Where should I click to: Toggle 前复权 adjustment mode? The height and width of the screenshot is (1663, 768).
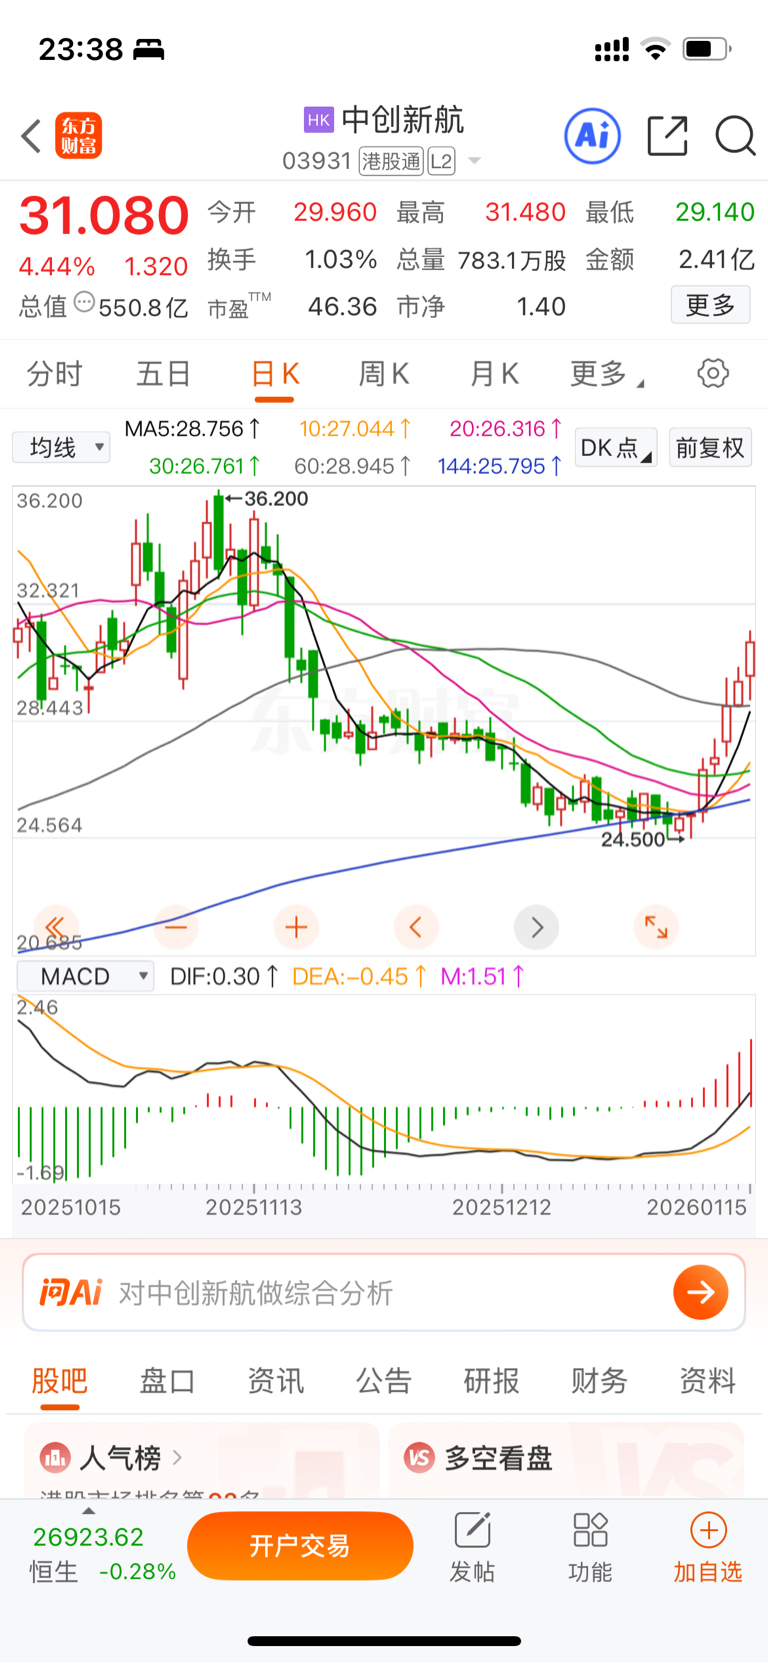click(710, 447)
